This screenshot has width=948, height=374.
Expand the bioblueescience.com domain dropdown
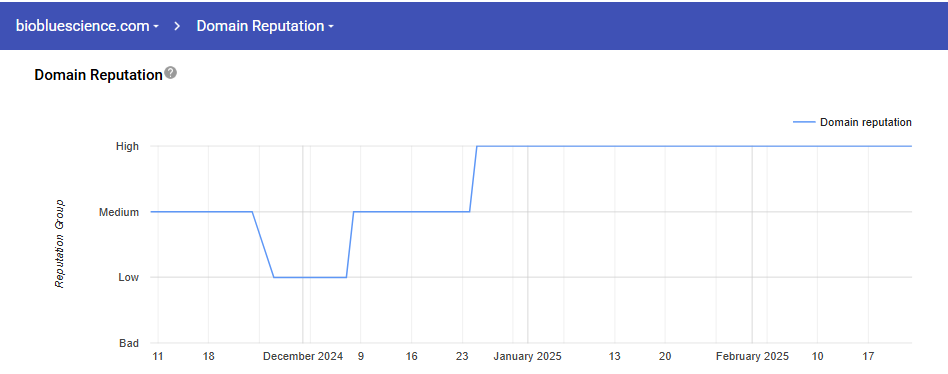point(87,26)
